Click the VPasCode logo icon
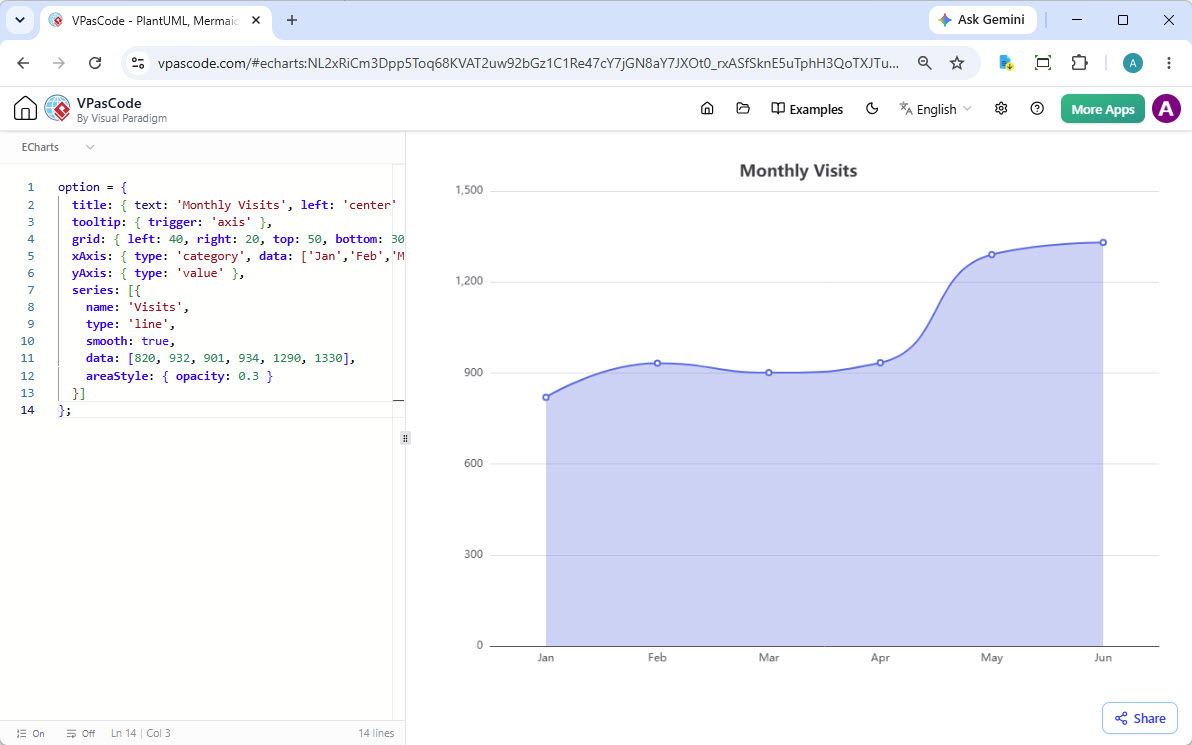Image resolution: width=1192 pixels, height=745 pixels. [58, 109]
